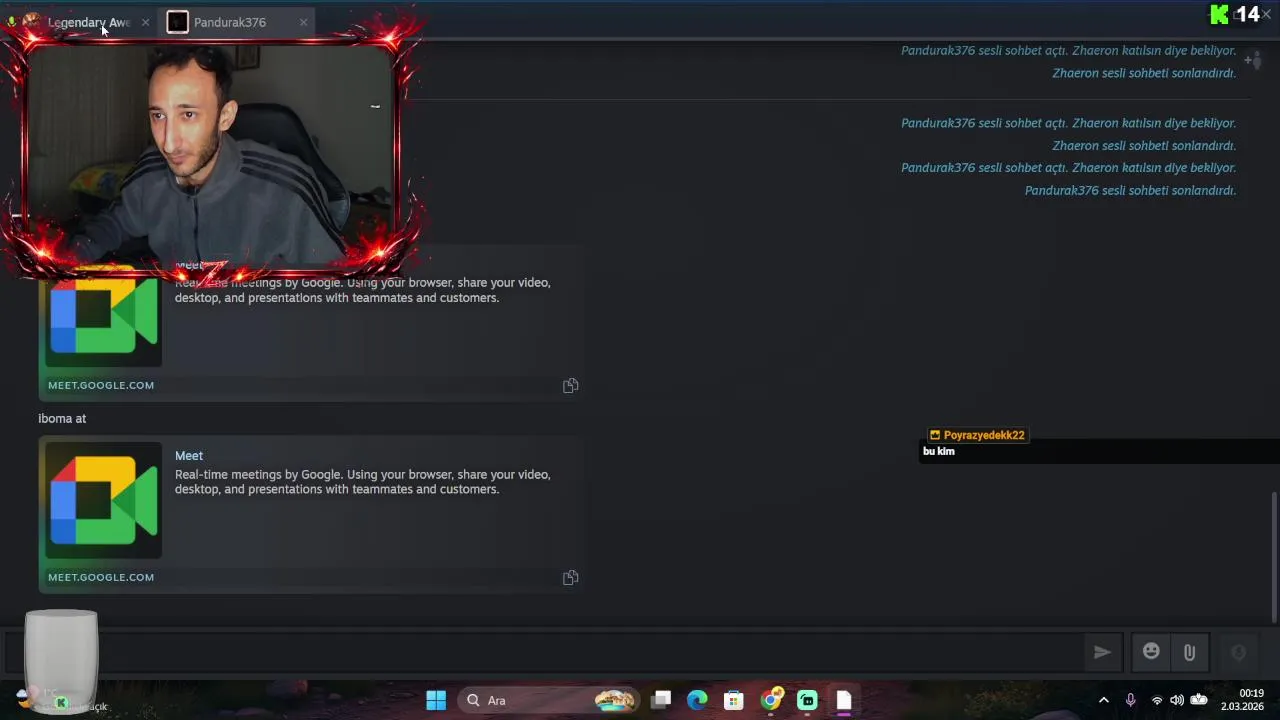Open Task View from the taskbar
1280x720 pixels.
(x=661, y=700)
